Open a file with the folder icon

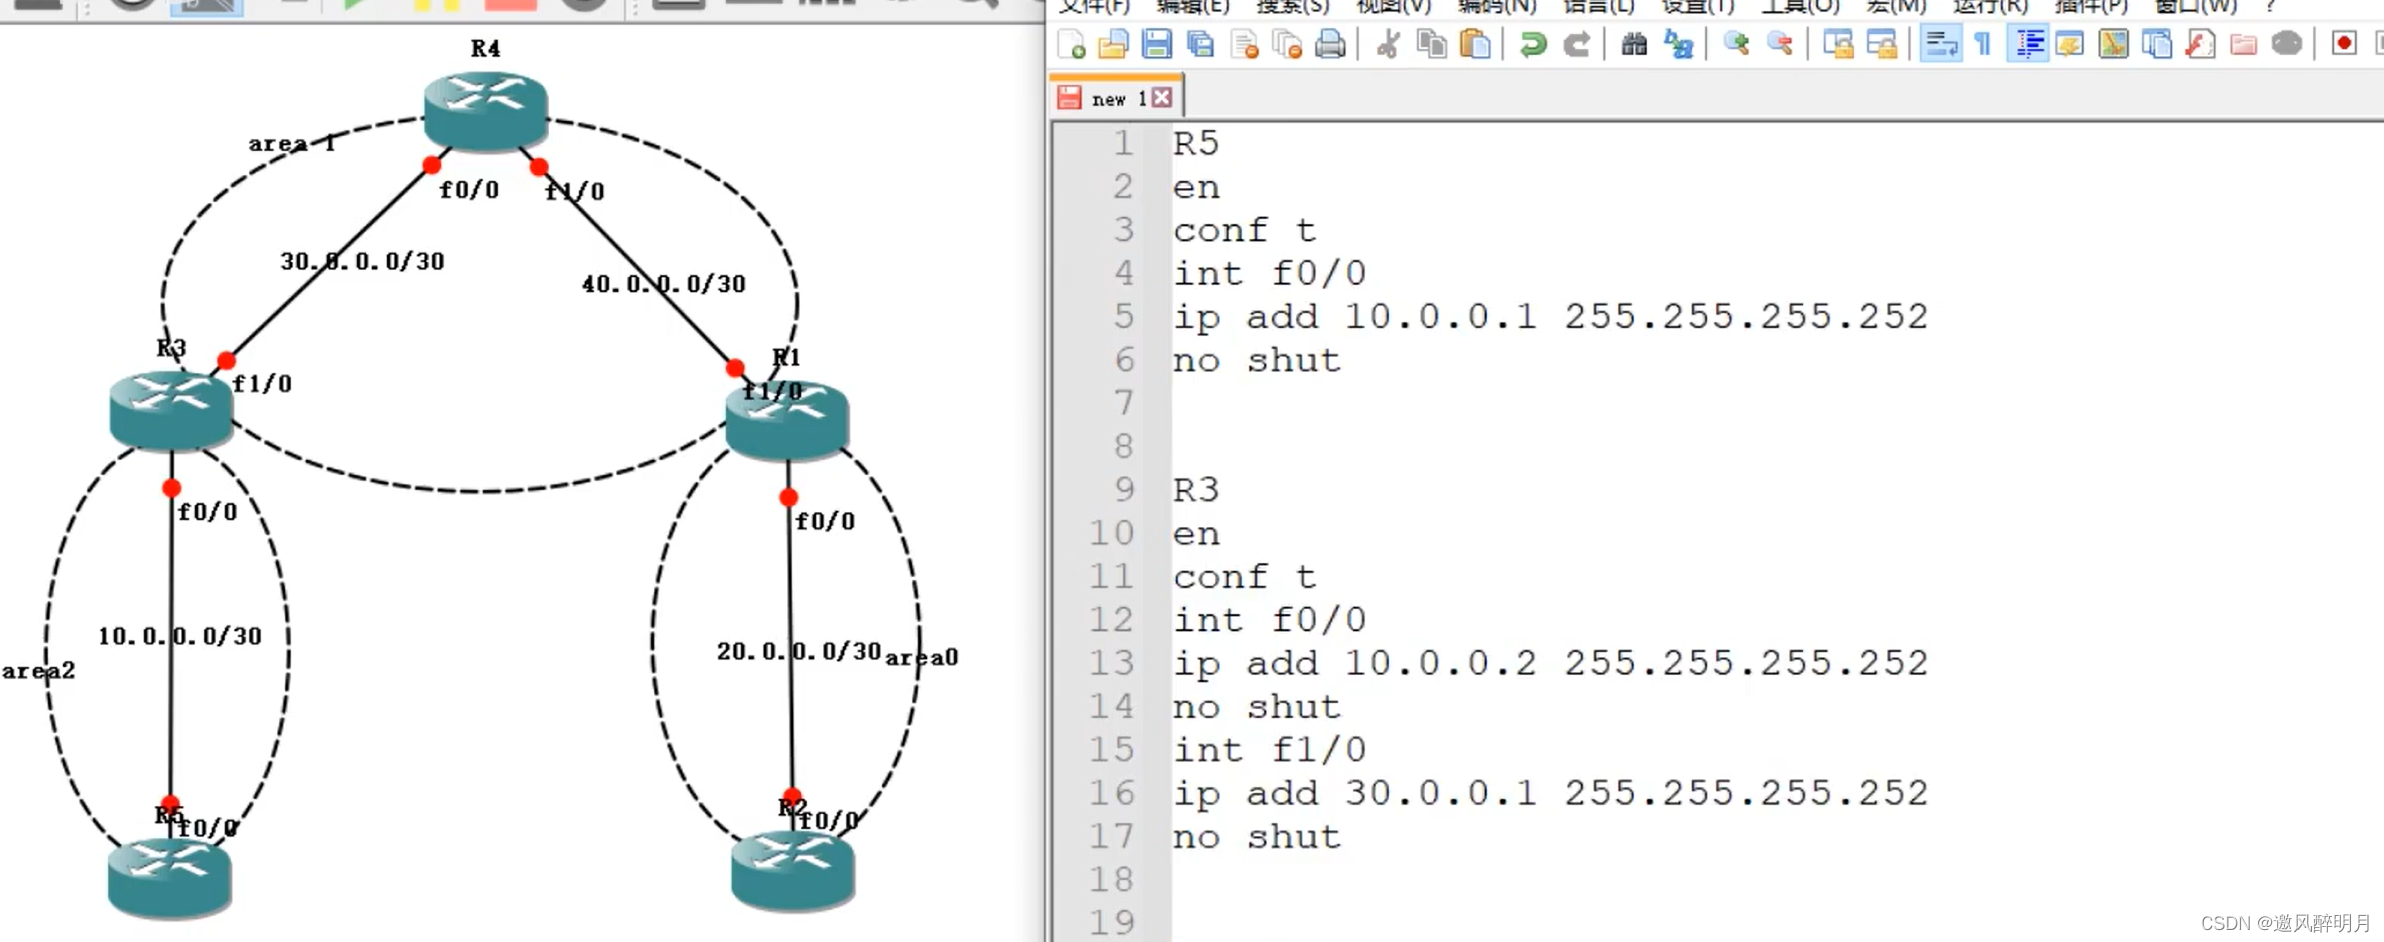(1113, 44)
